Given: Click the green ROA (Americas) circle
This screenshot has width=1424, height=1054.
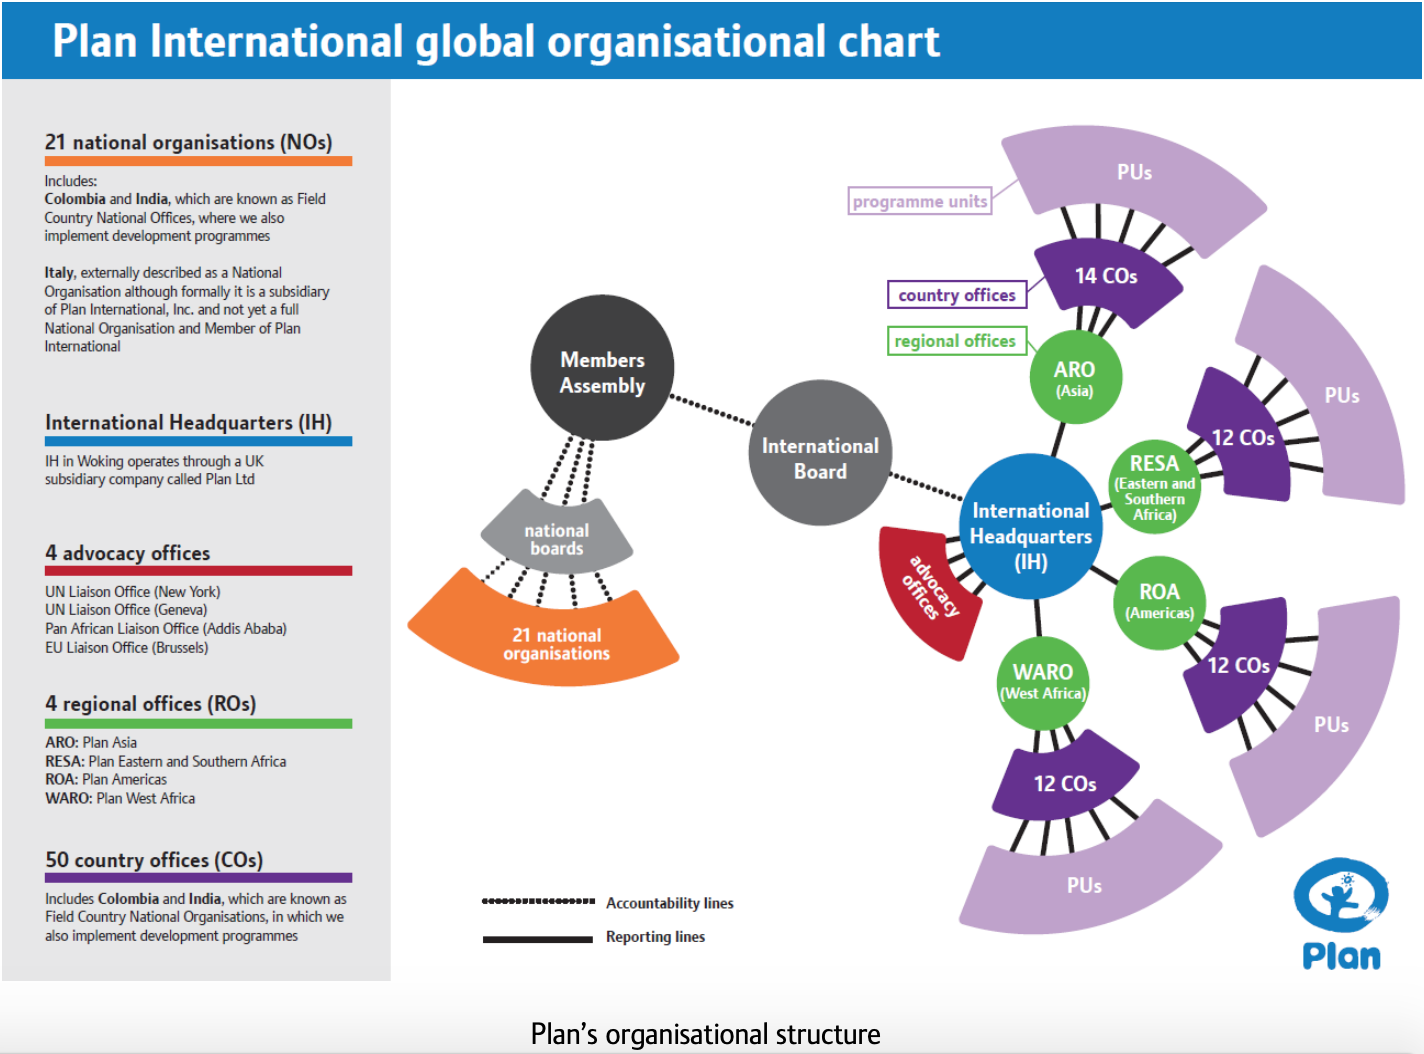Looking at the screenshot, I should 1159,602.
